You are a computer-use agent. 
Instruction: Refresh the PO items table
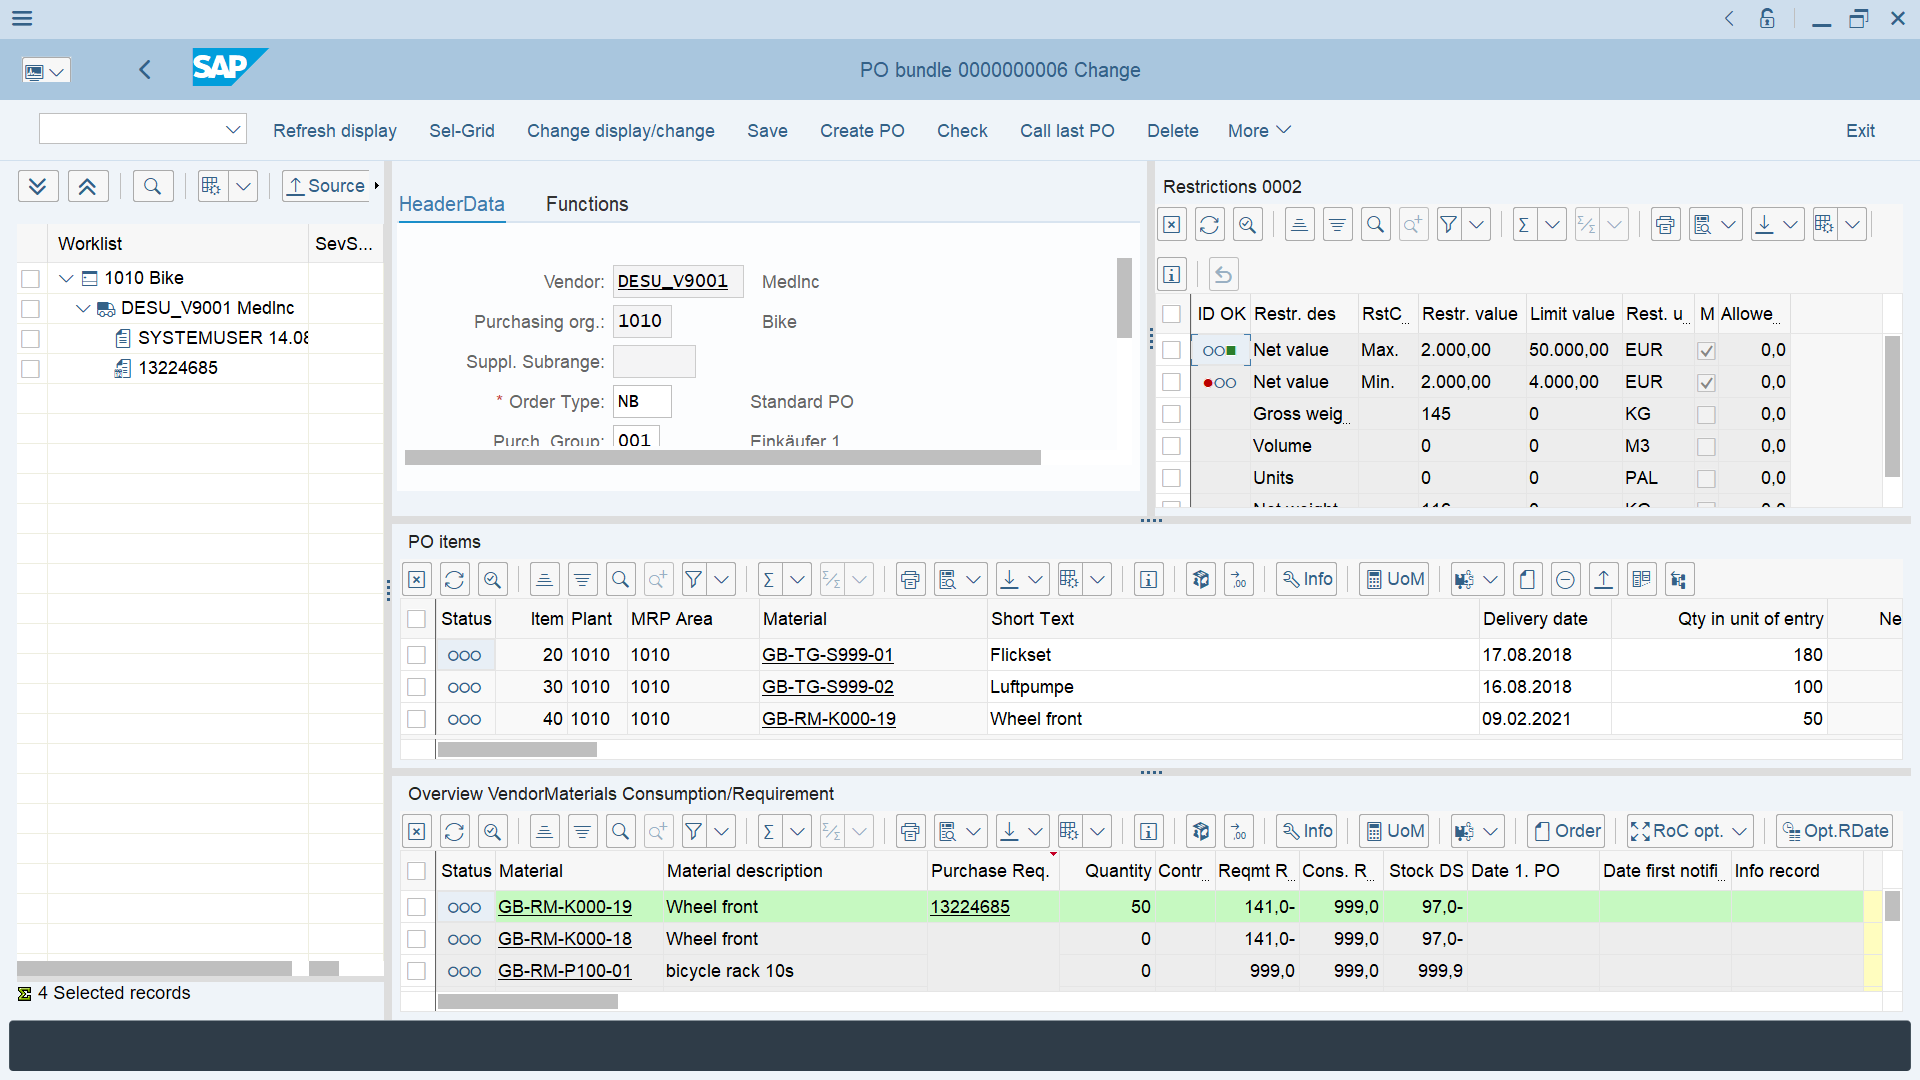coord(455,579)
